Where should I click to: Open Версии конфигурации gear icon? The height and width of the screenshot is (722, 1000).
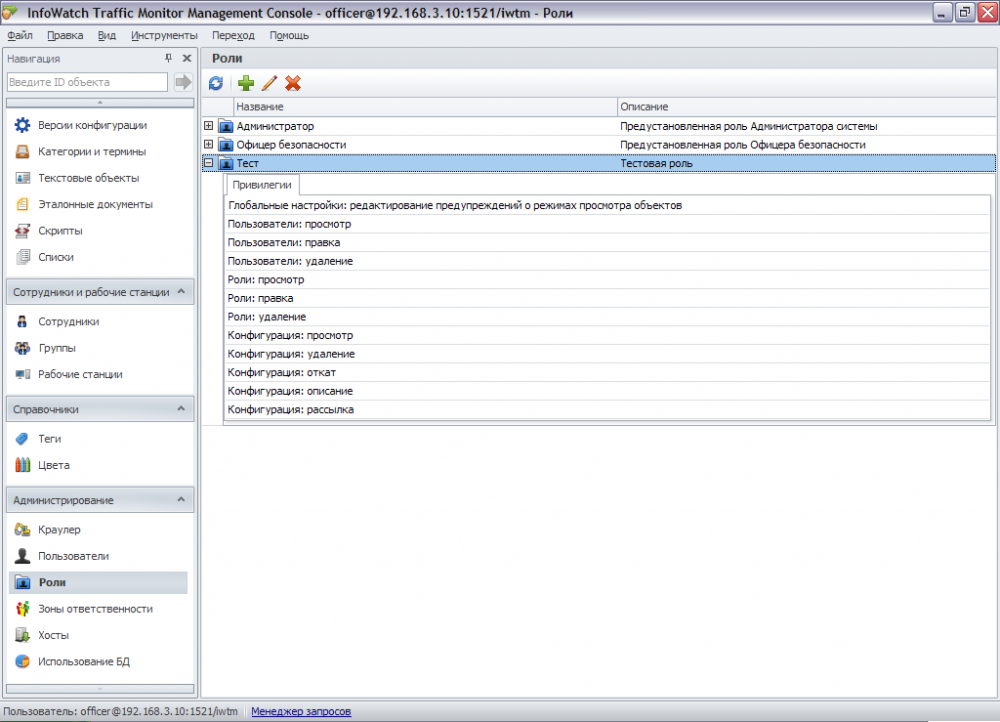[x=22, y=125]
